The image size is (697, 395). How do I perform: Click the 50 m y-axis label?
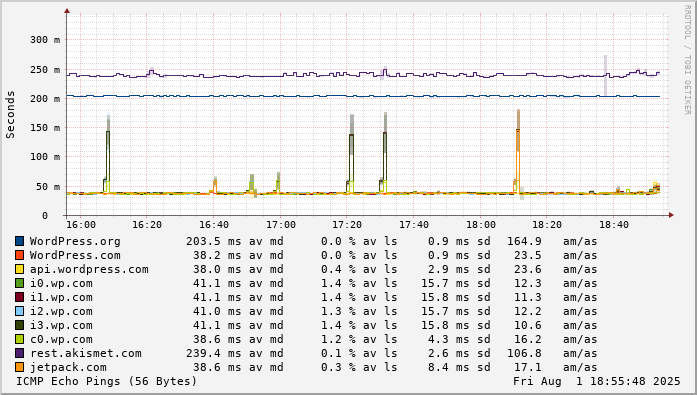[48, 187]
